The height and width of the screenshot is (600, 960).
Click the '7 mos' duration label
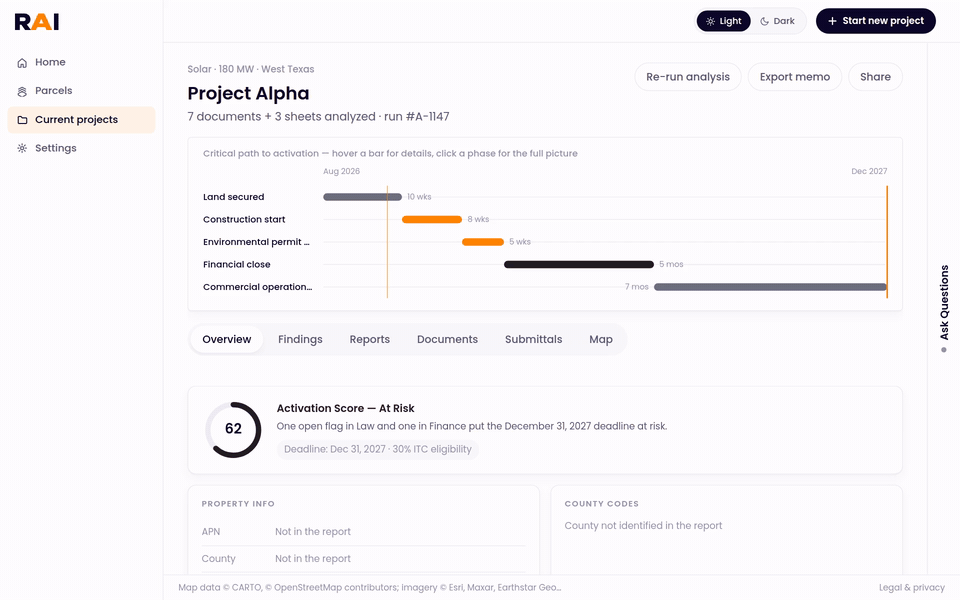coord(637,287)
